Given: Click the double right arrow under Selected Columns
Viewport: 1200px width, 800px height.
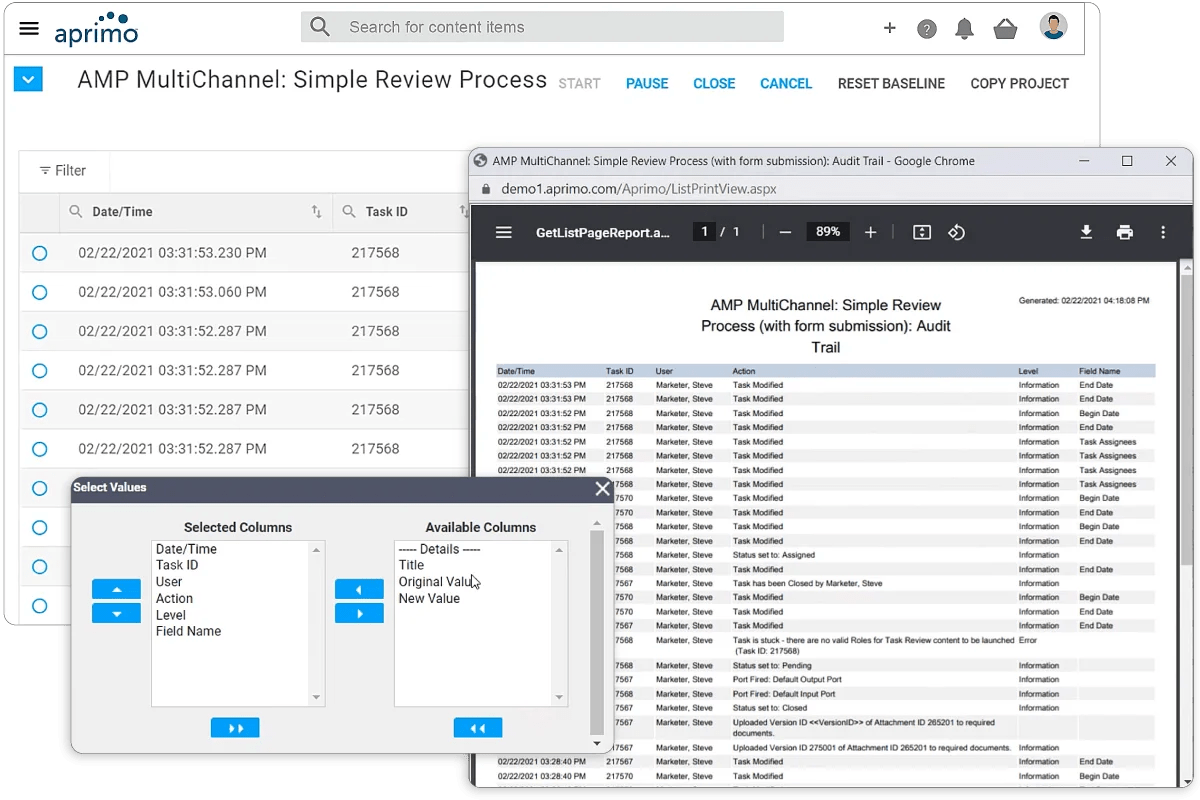Looking at the screenshot, I should click(235, 728).
